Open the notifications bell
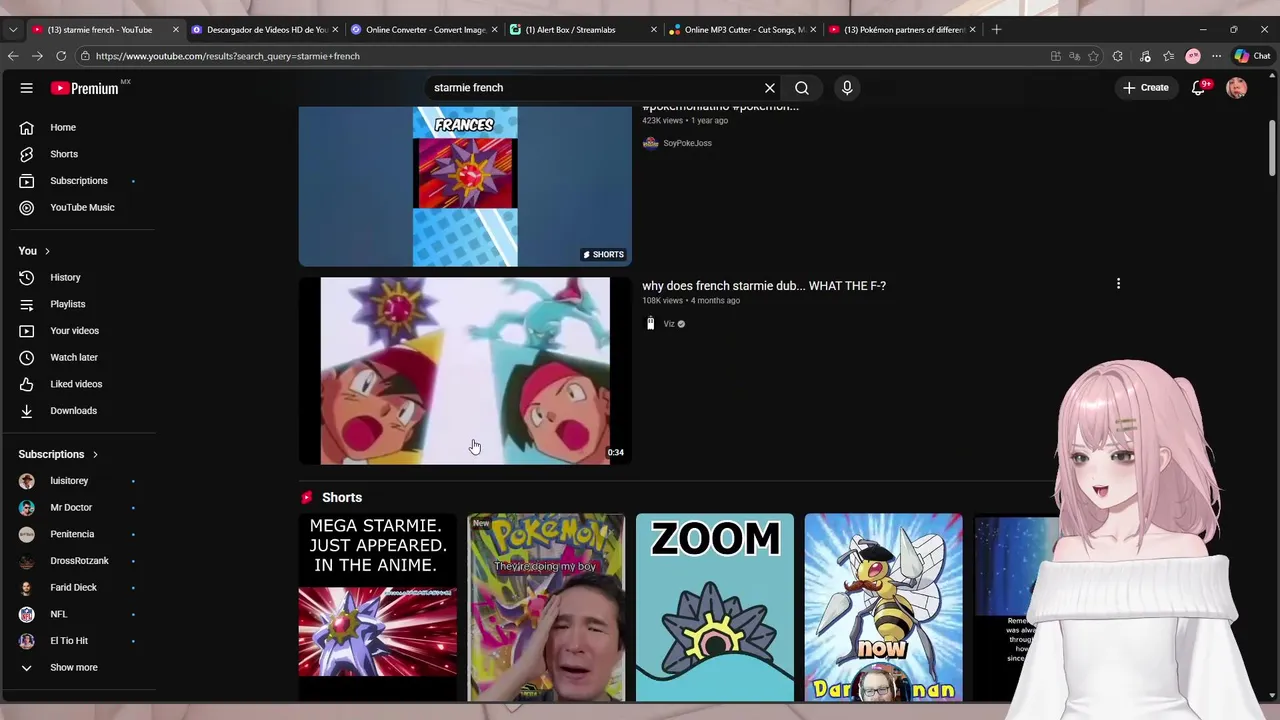The image size is (1280, 720). click(x=1198, y=88)
